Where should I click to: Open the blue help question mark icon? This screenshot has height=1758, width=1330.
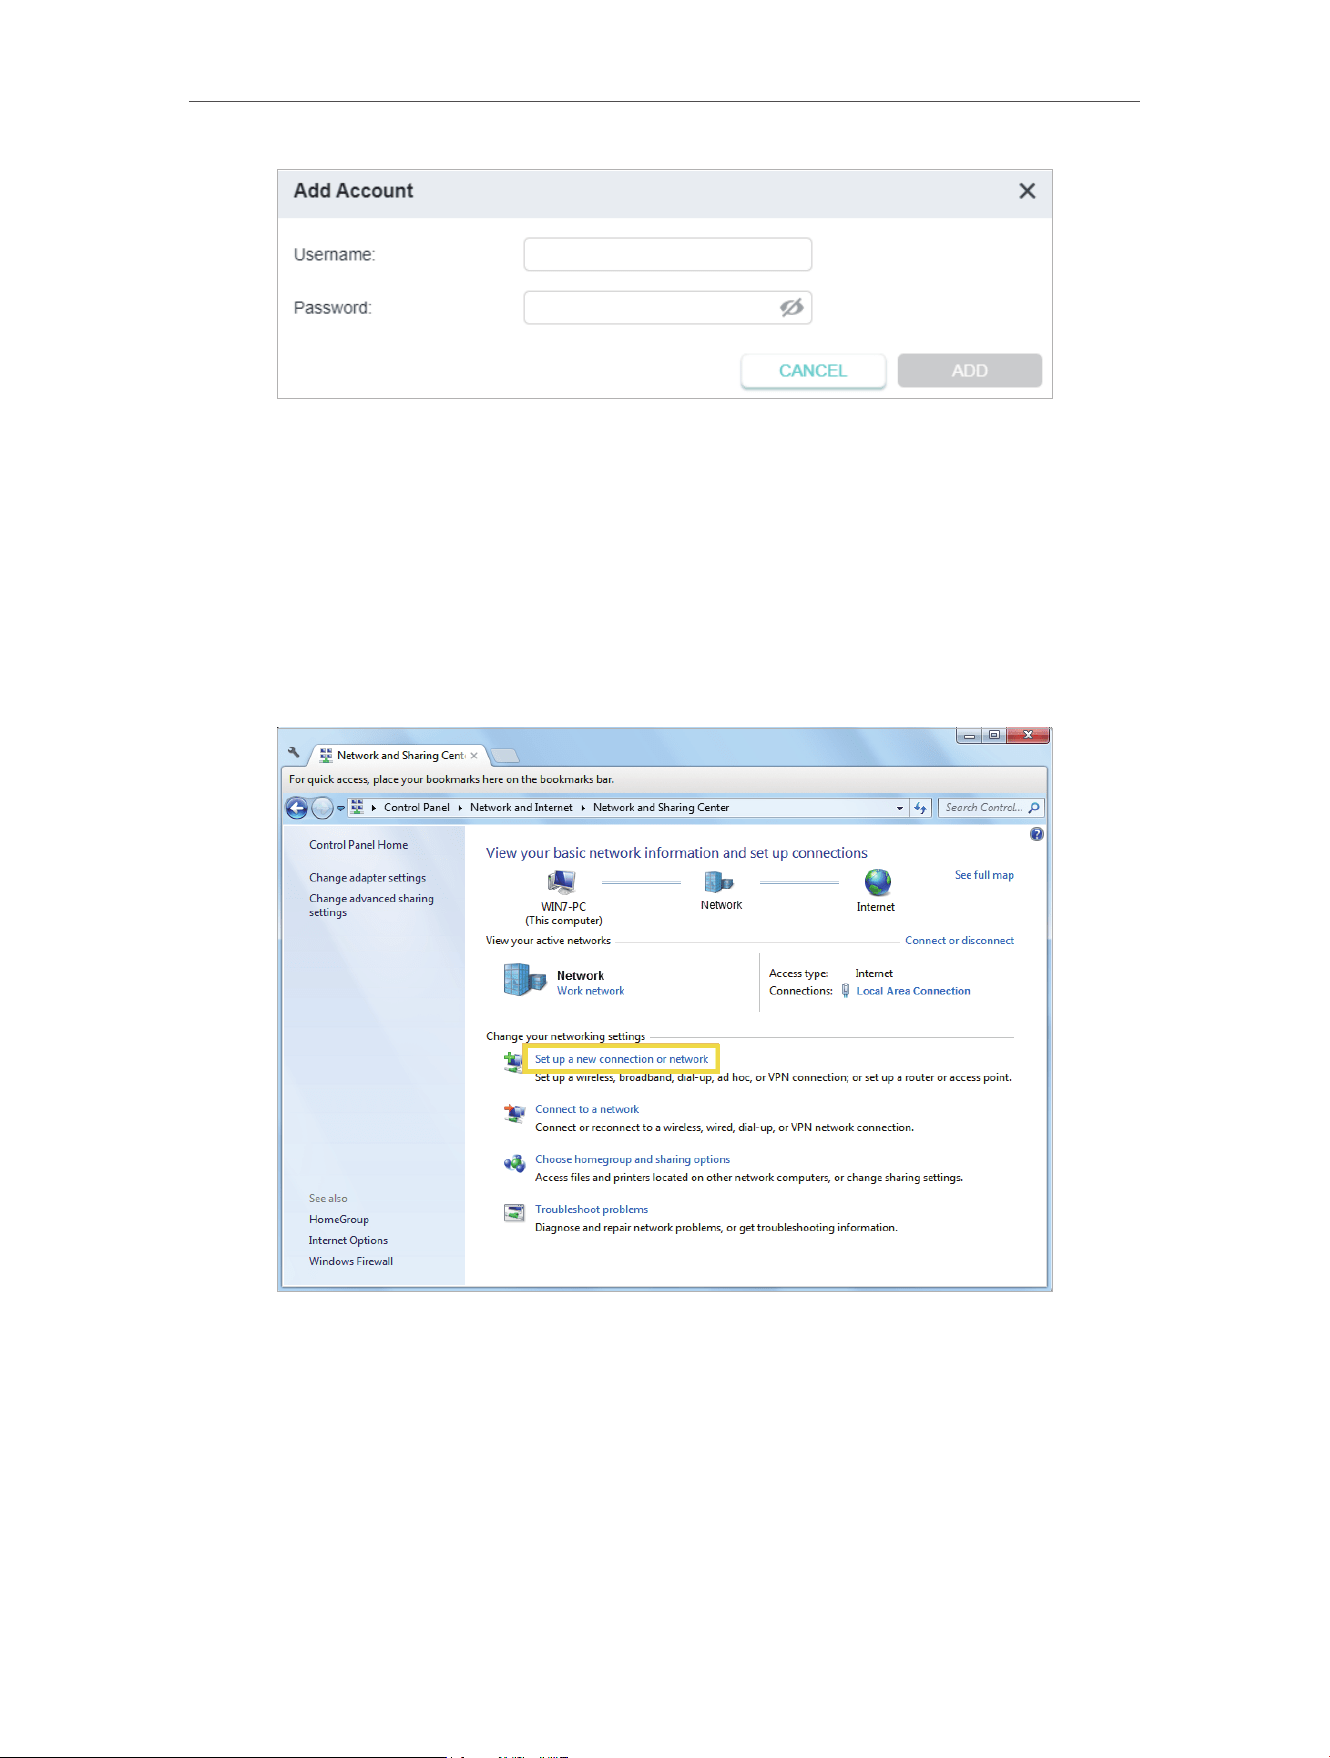pos(1037,834)
